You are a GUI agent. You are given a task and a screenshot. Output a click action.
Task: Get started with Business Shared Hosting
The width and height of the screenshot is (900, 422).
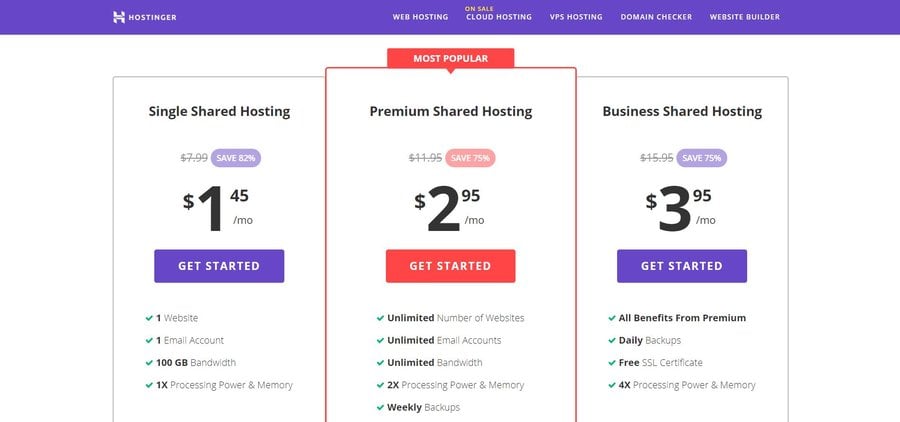point(682,266)
